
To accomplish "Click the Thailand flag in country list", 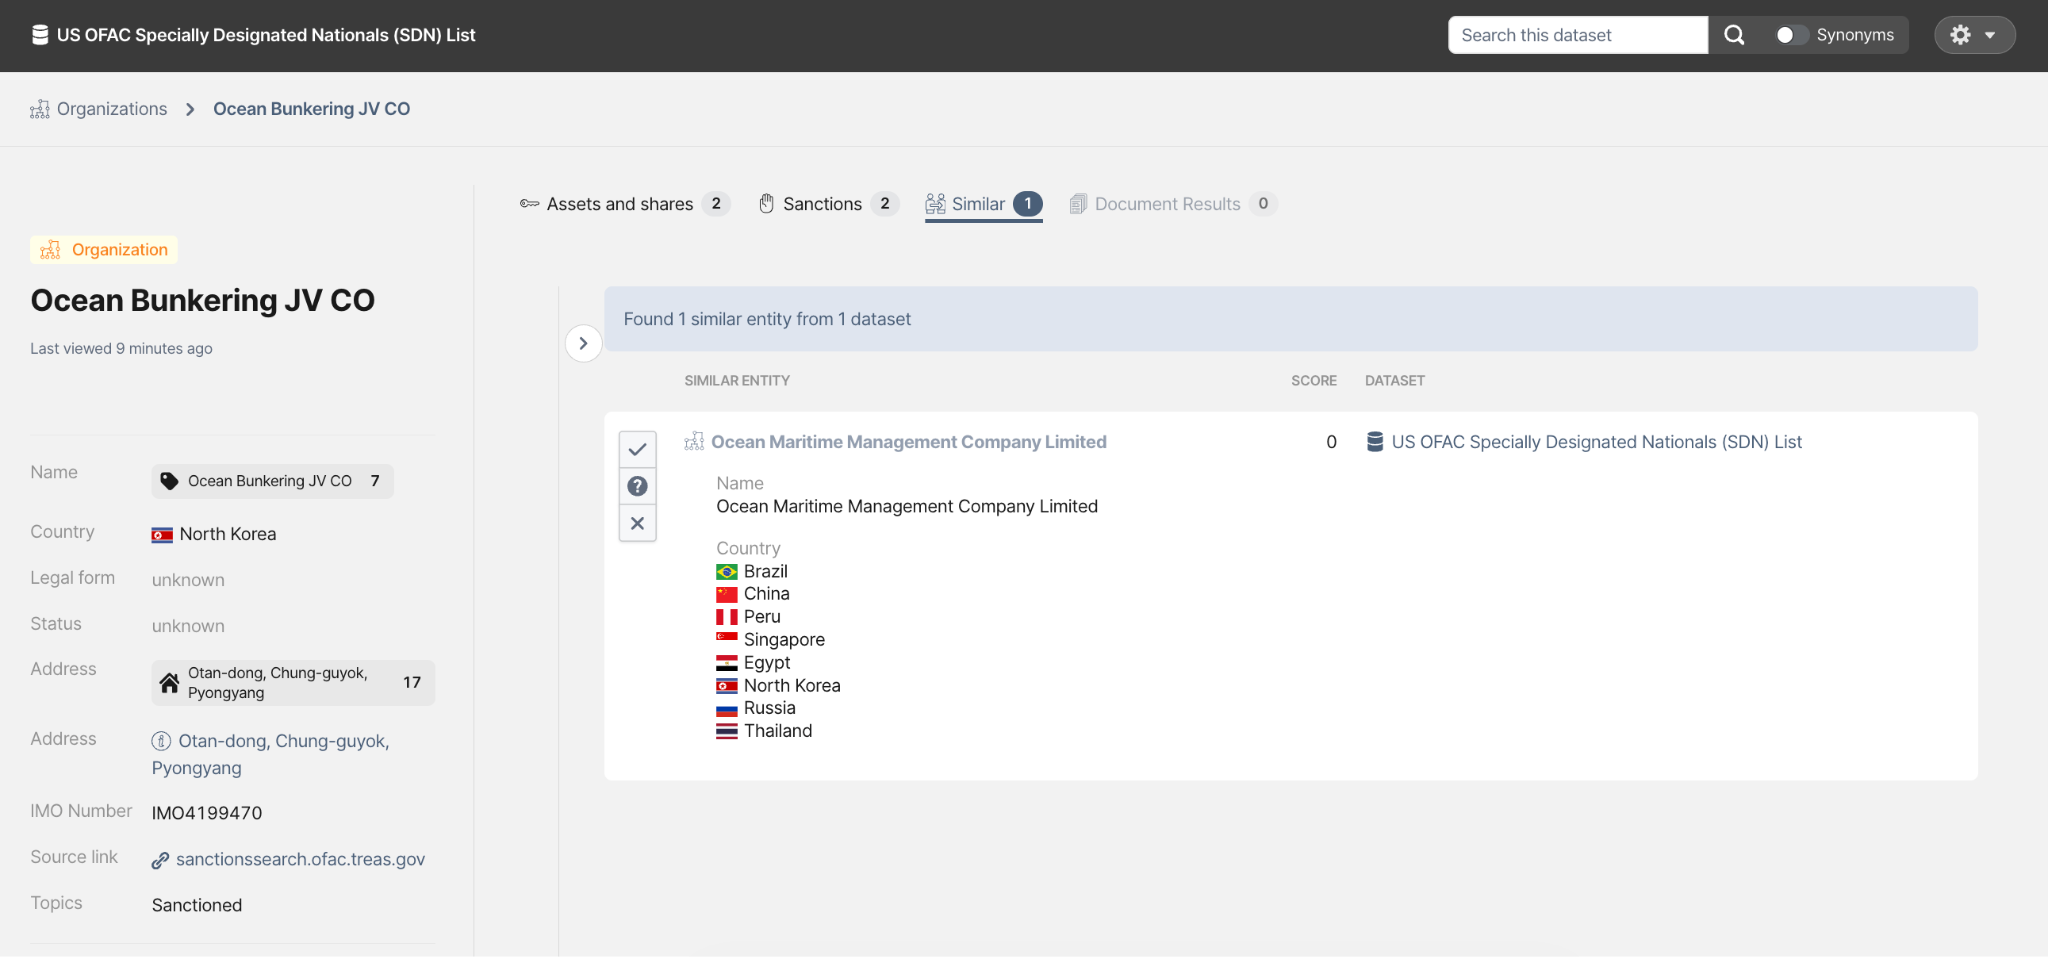I will point(727,732).
